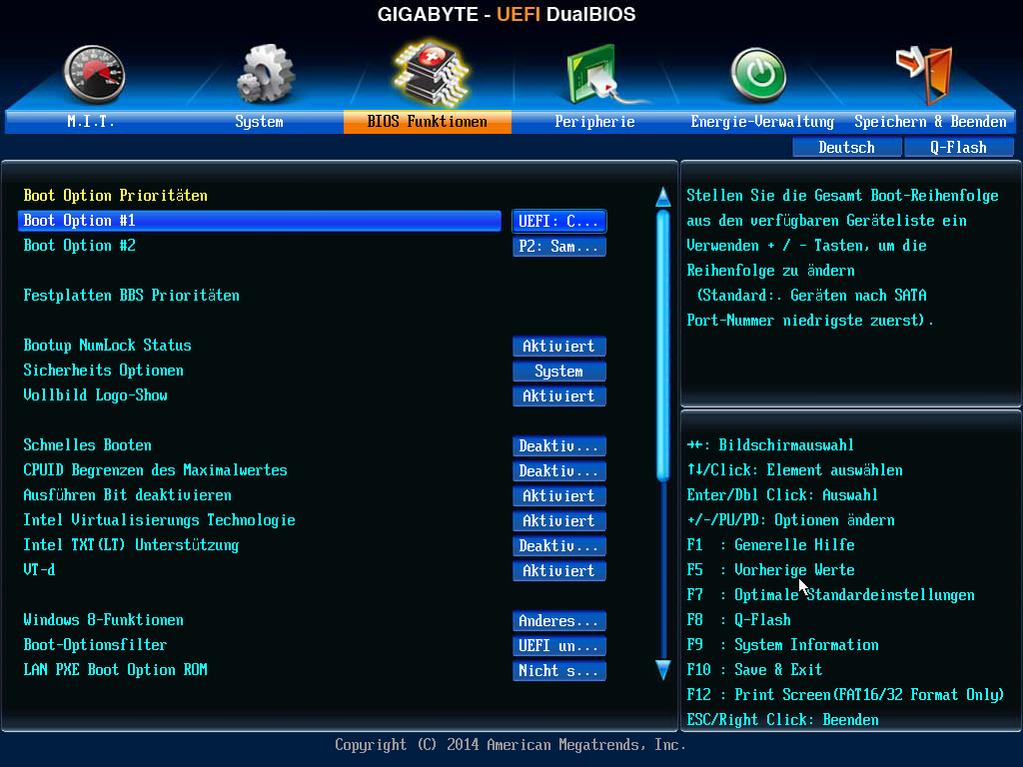Click the F10 : Save & Exit hint

(754, 670)
